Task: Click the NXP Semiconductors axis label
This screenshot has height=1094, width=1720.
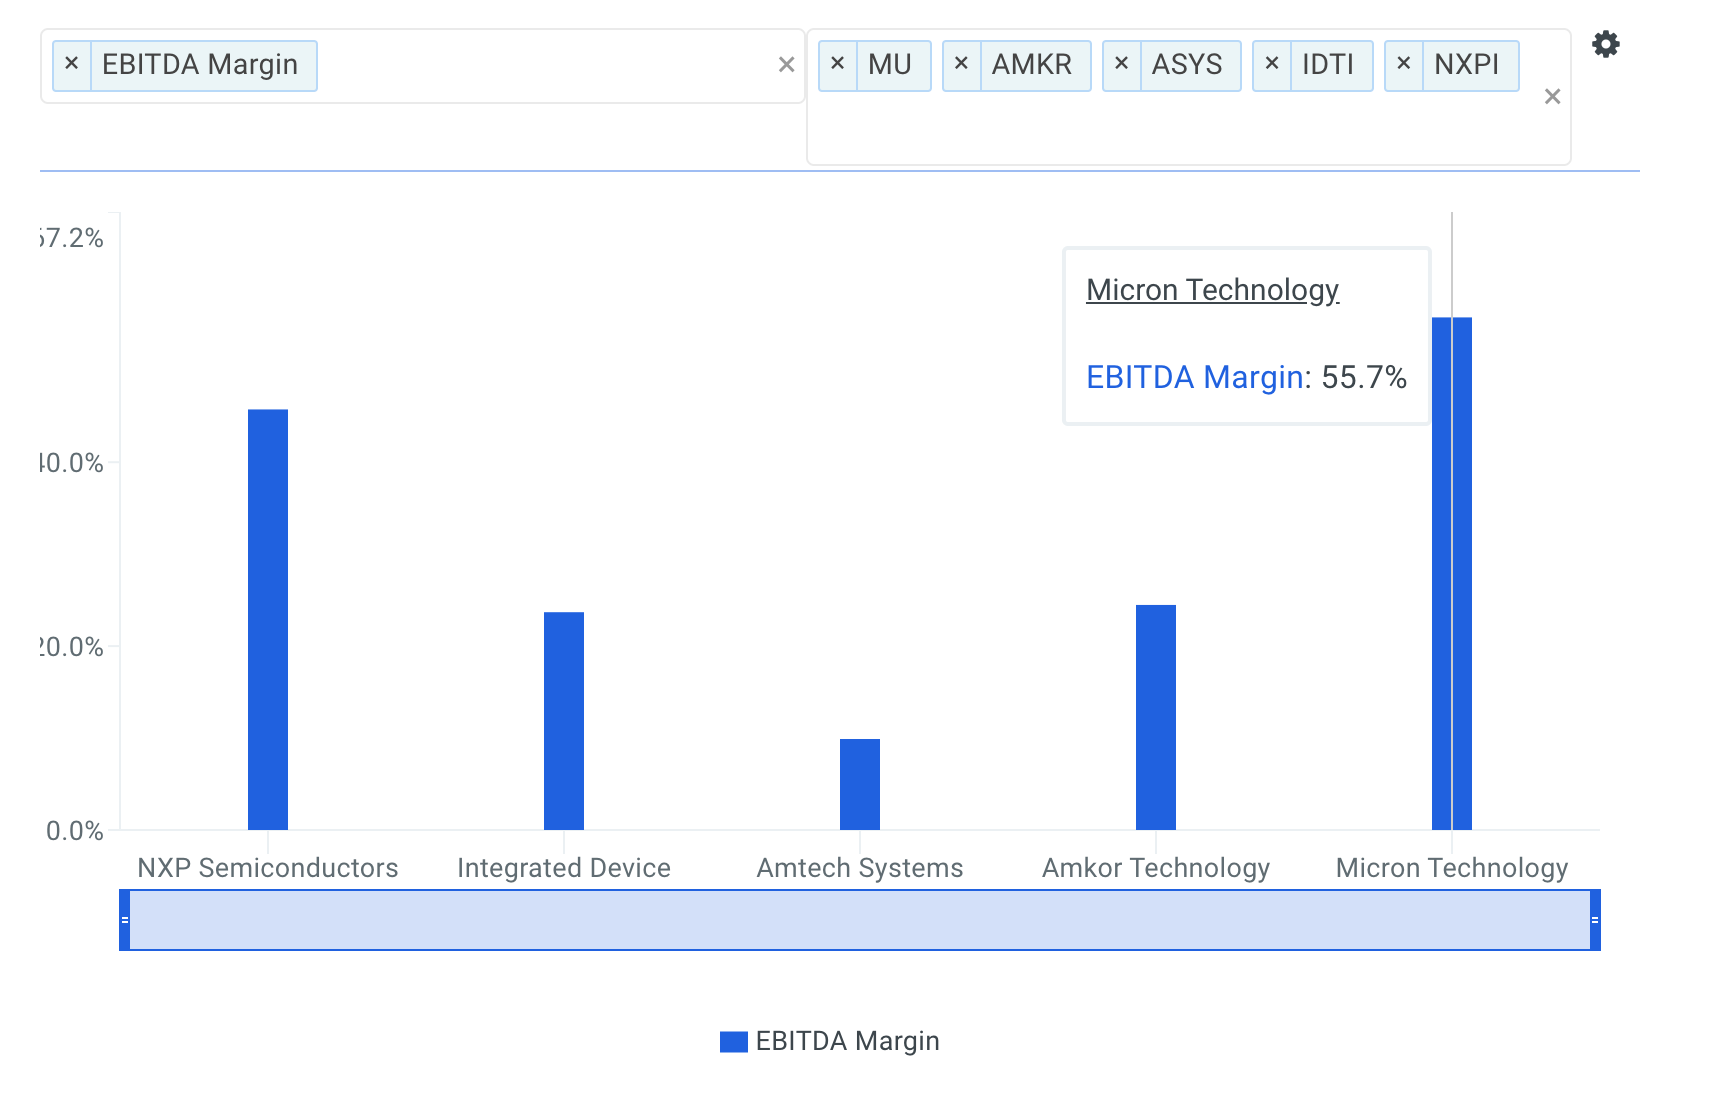Action: click(x=268, y=868)
